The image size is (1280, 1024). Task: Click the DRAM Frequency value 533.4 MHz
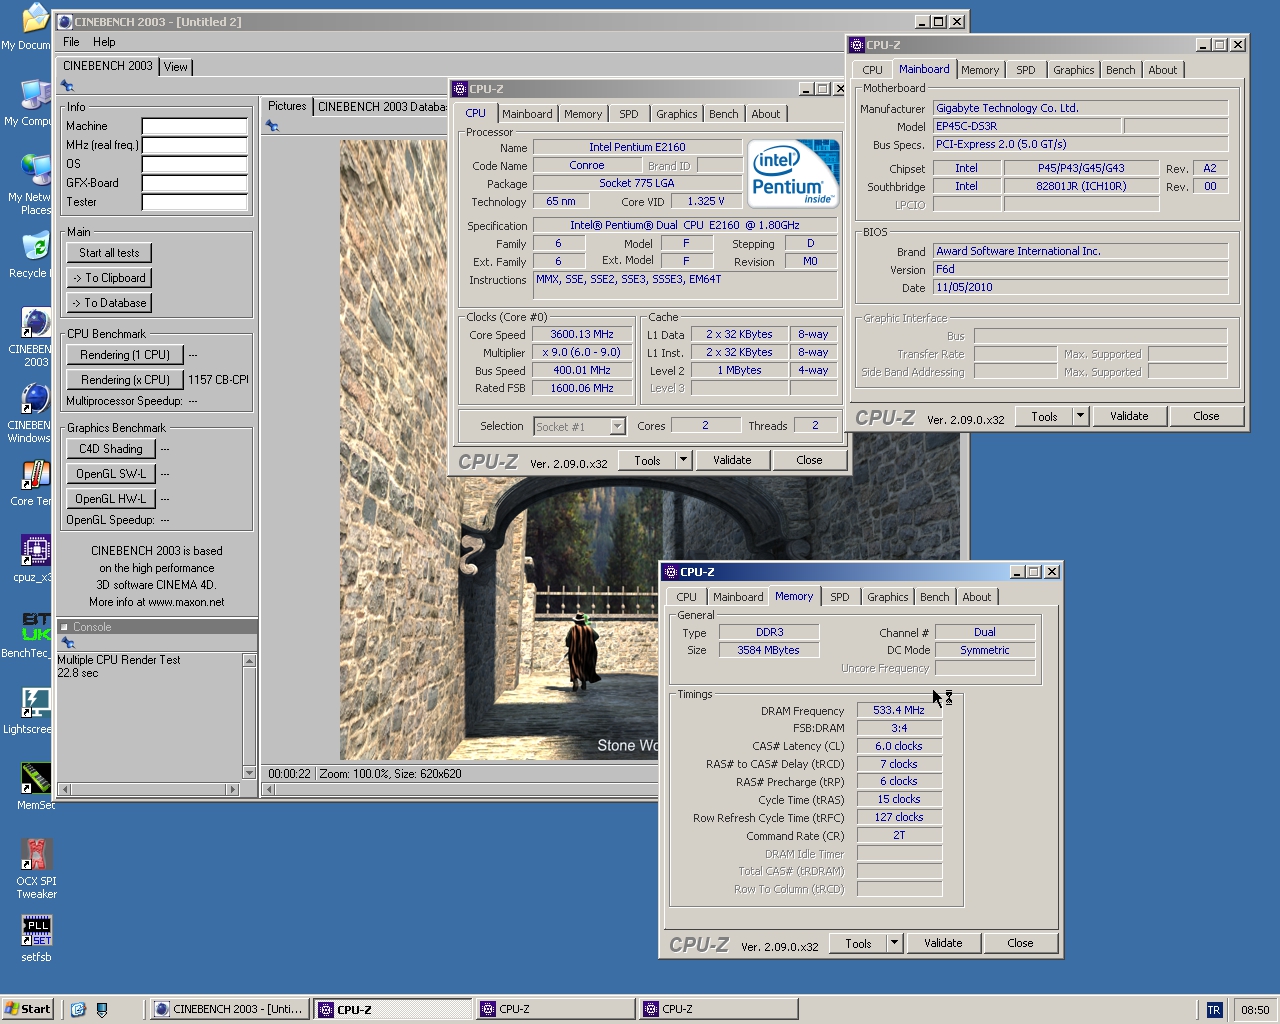899,710
